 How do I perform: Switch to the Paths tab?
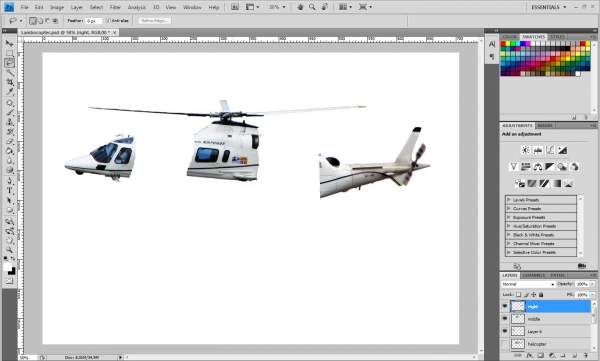point(557,275)
